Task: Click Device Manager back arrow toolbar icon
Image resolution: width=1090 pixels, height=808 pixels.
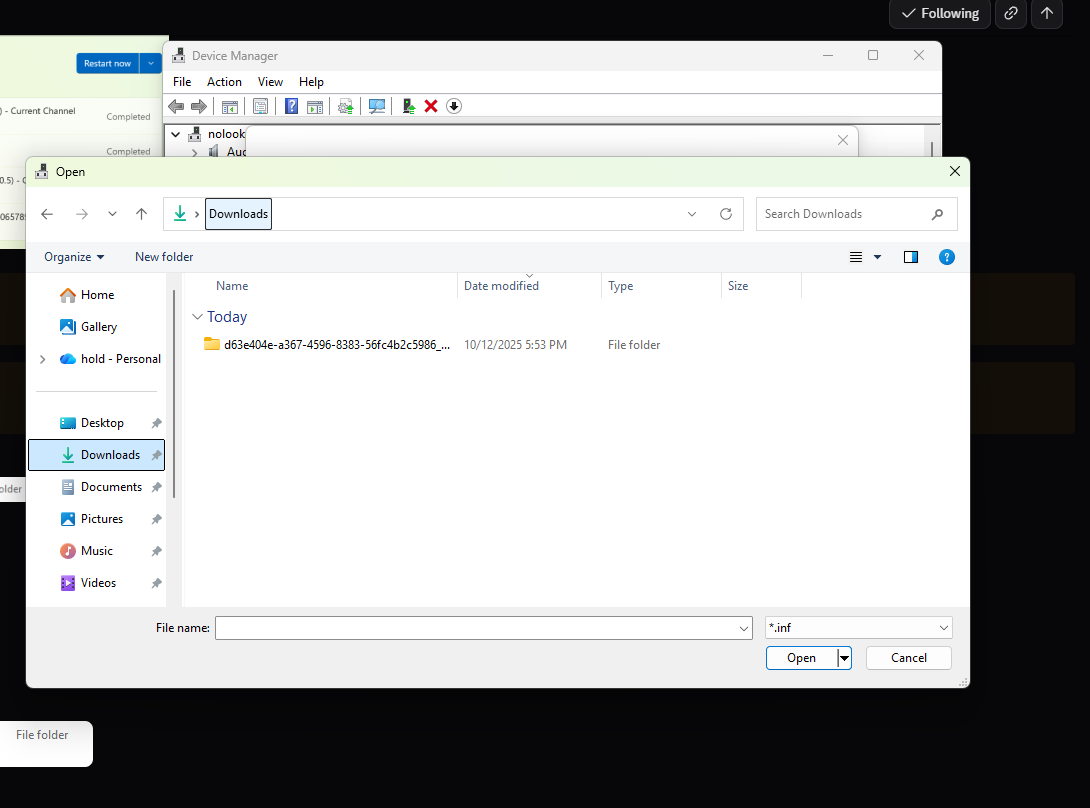Action: point(177,106)
